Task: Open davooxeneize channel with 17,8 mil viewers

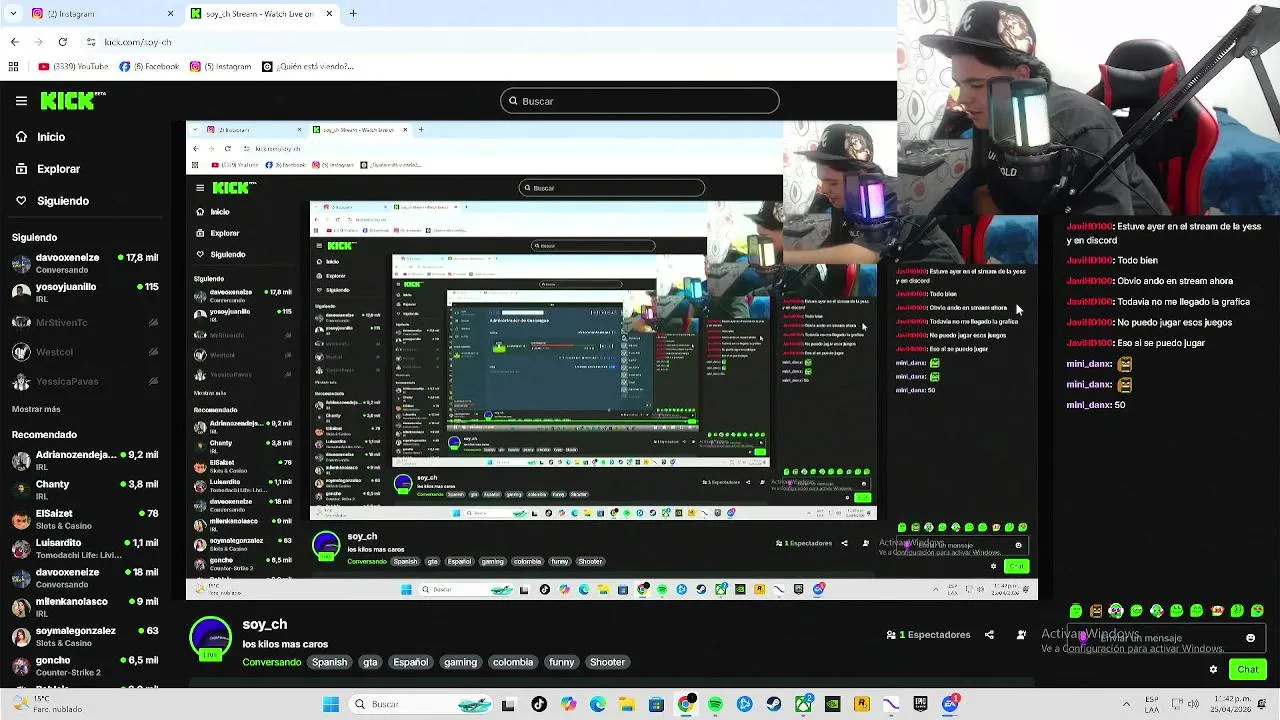Action: [85, 263]
